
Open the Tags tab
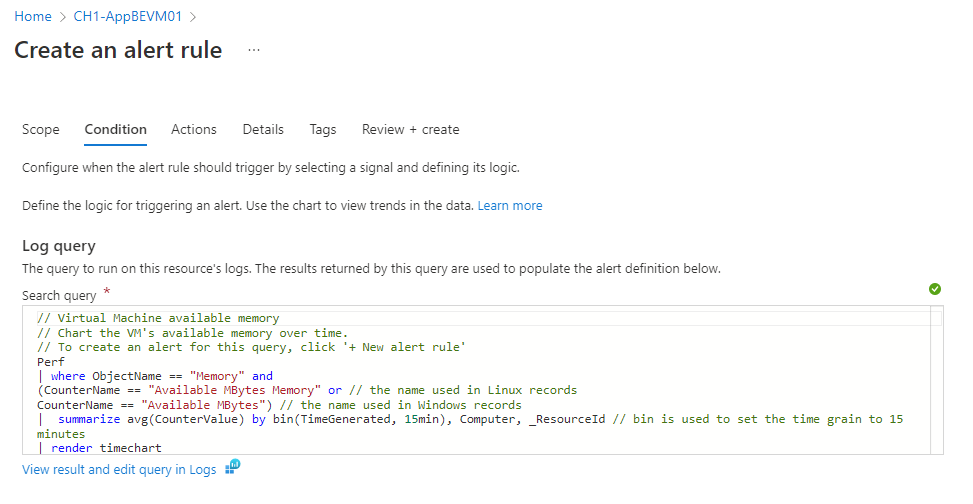click(323, 129)
